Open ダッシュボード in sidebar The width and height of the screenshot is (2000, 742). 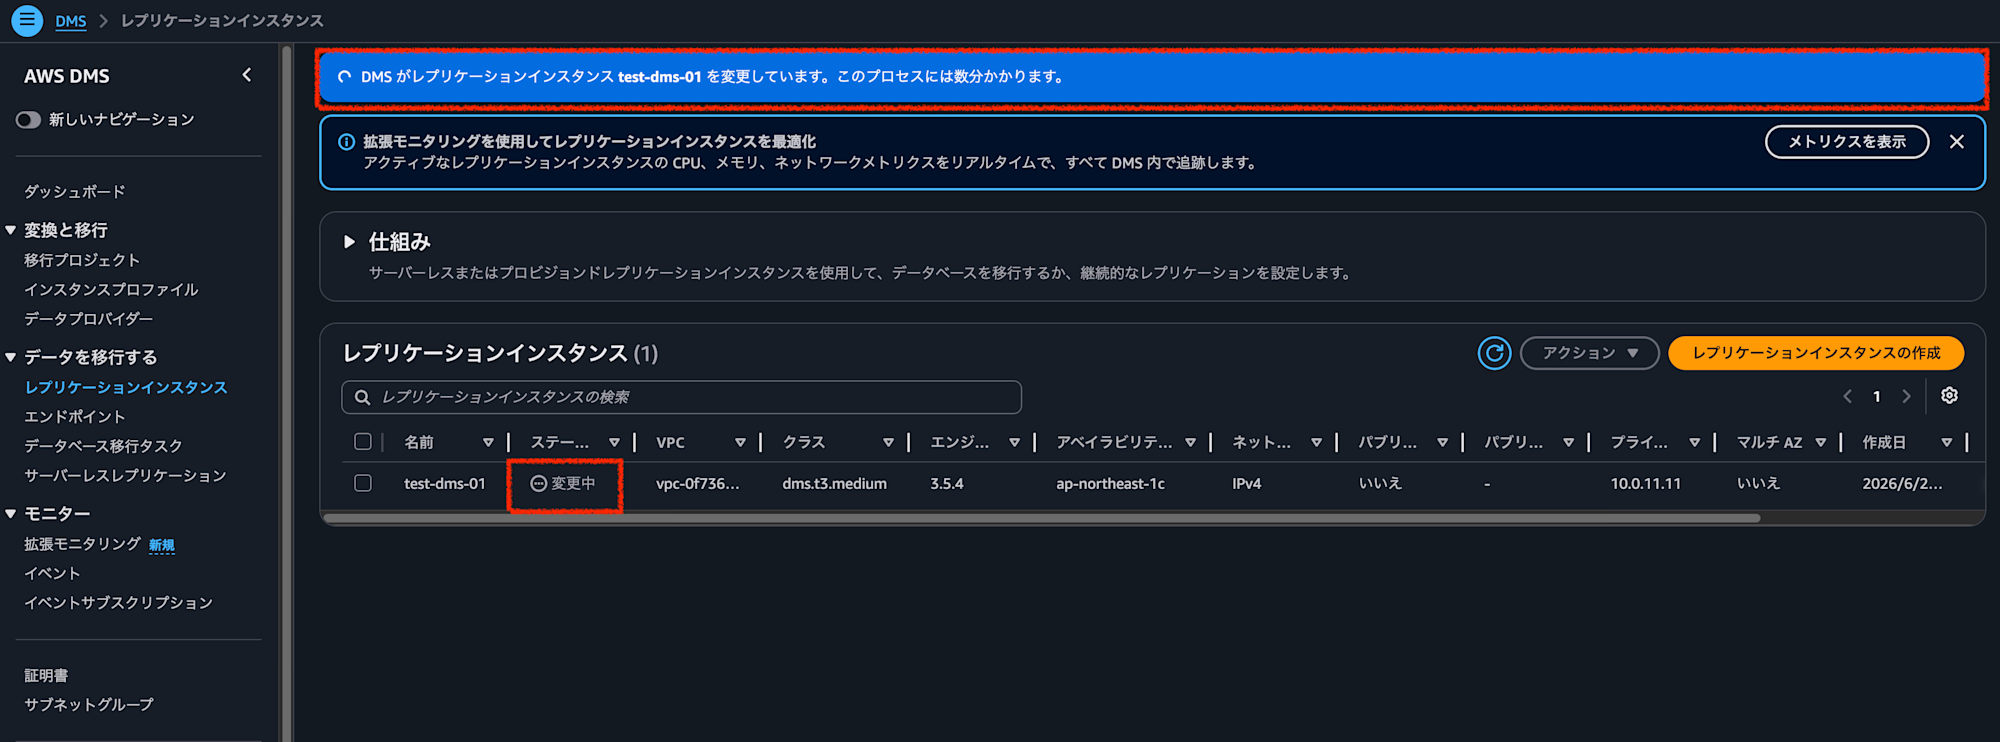(x=75, y=192)
